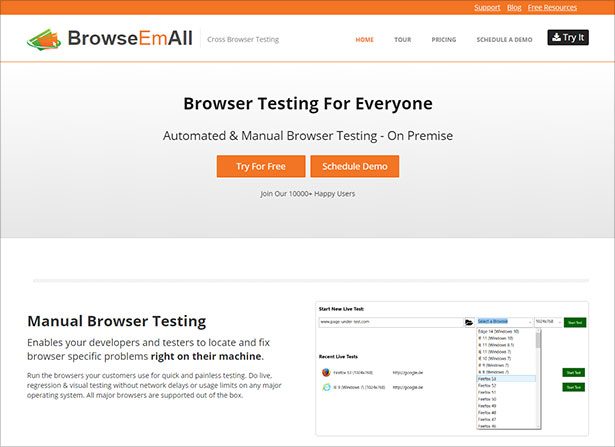The height and width of the screenshot is (447, 615).
Task: Click the browser list scrollbar thumb
Action: click(538, 340)
